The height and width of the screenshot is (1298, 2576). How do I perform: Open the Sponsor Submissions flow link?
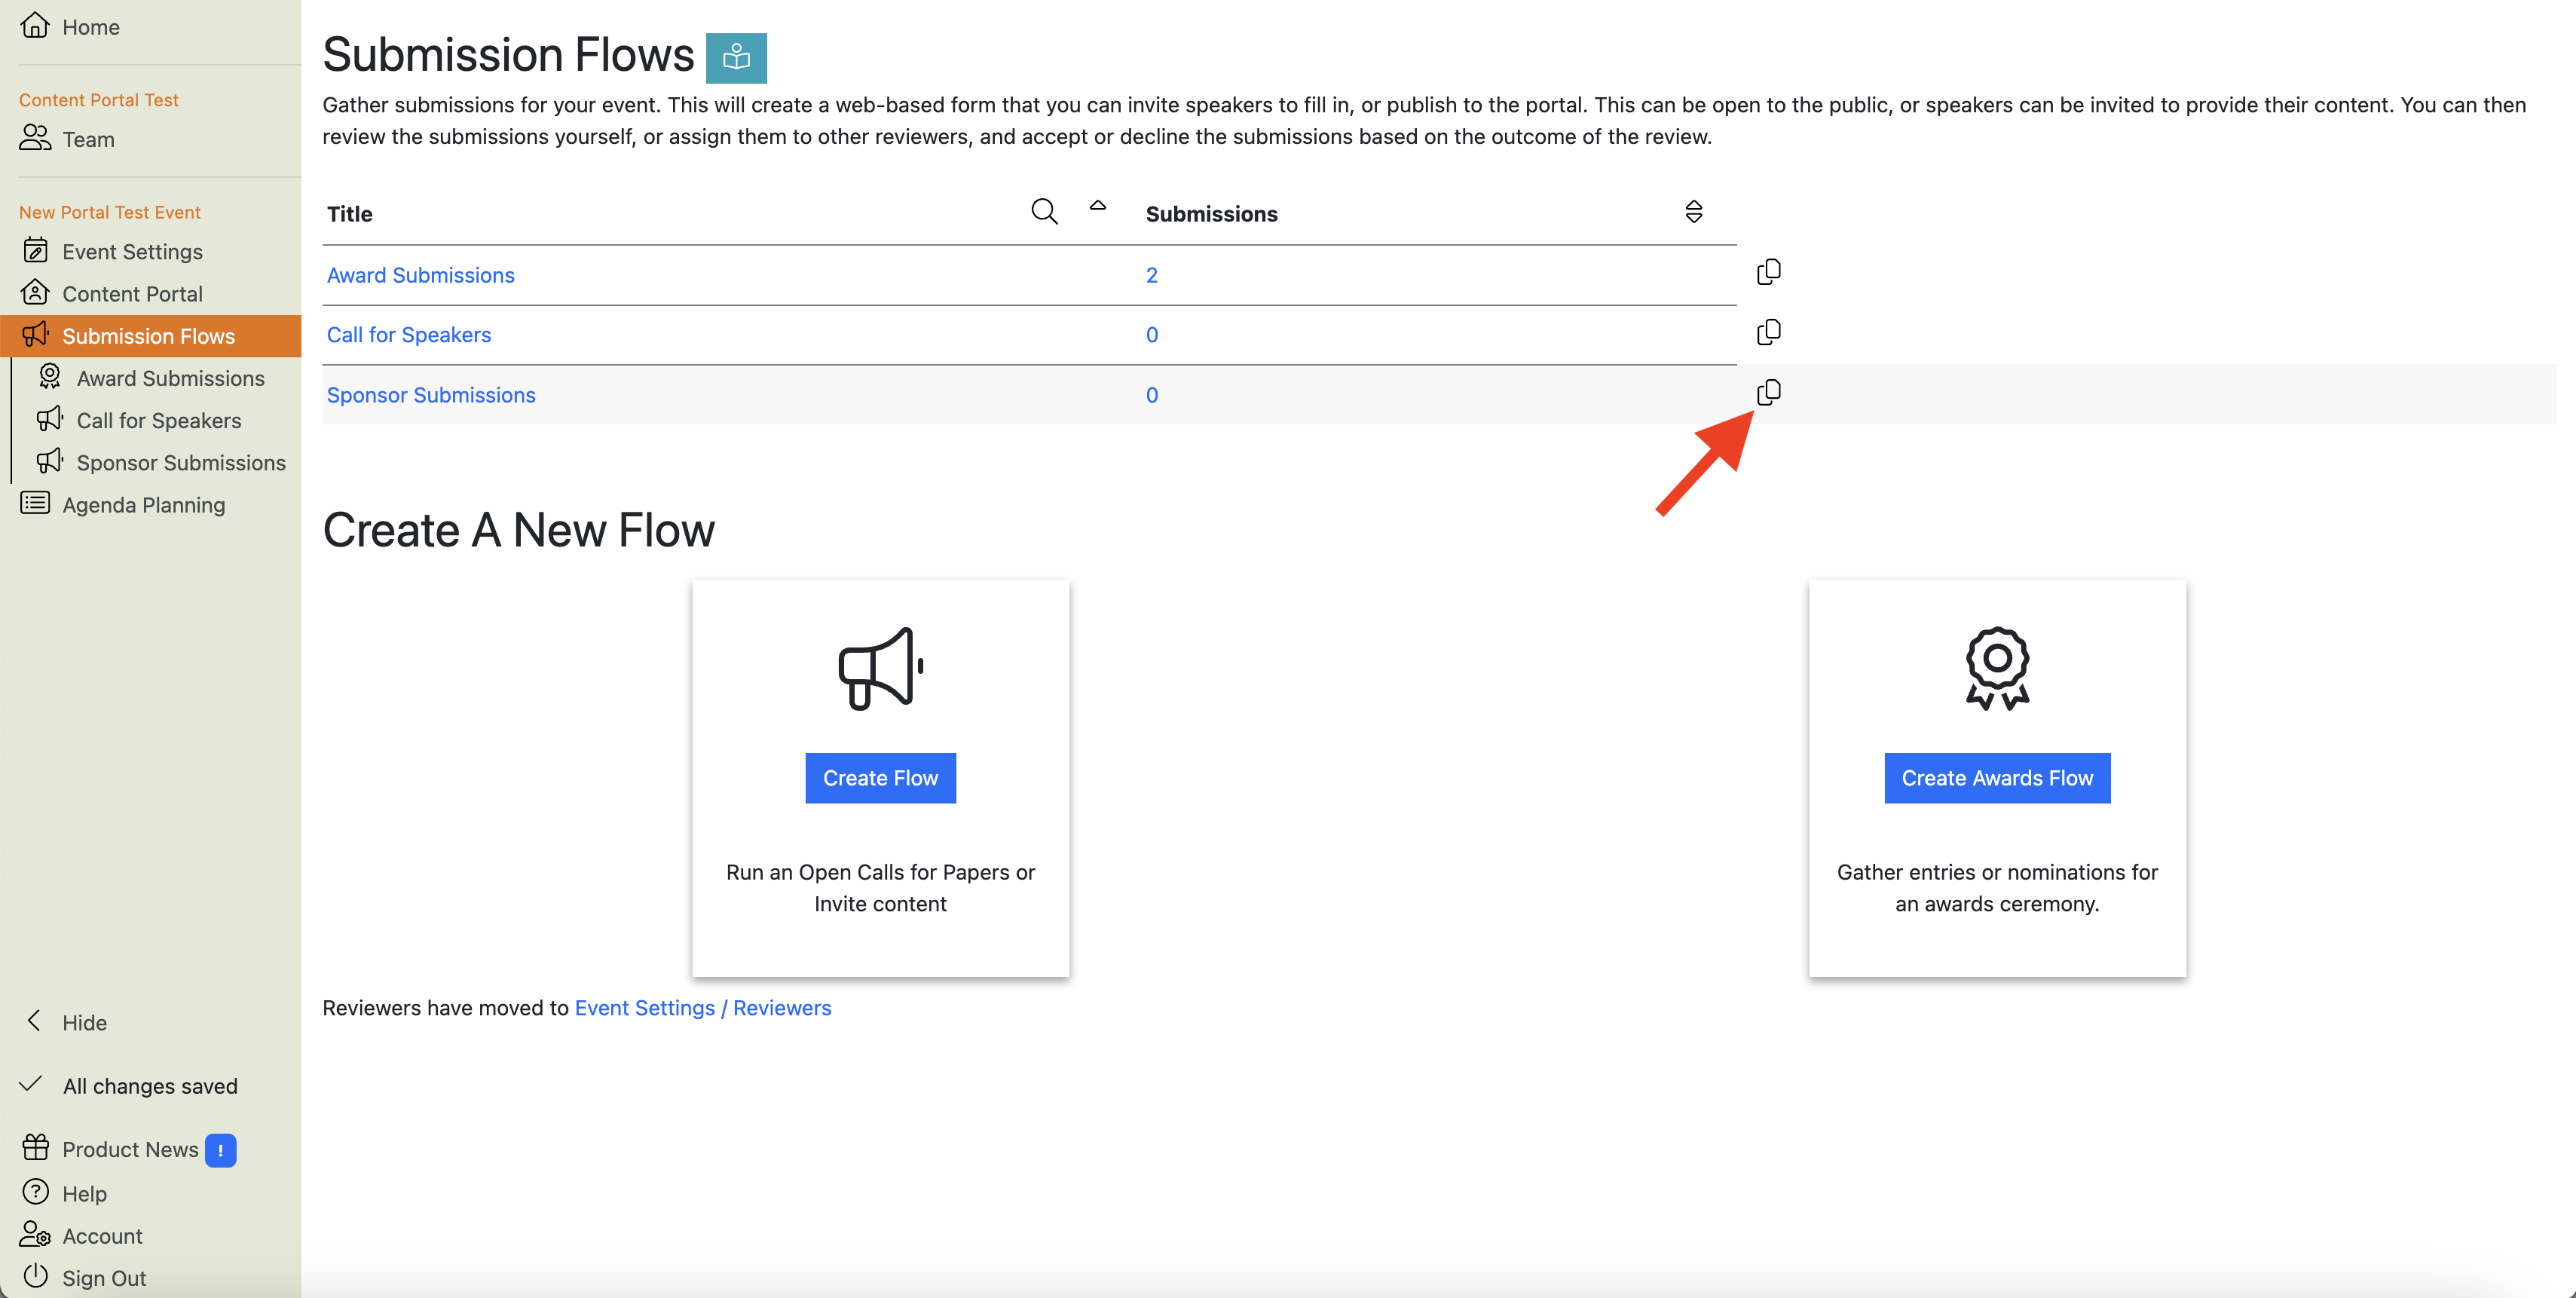coord(430,394)
